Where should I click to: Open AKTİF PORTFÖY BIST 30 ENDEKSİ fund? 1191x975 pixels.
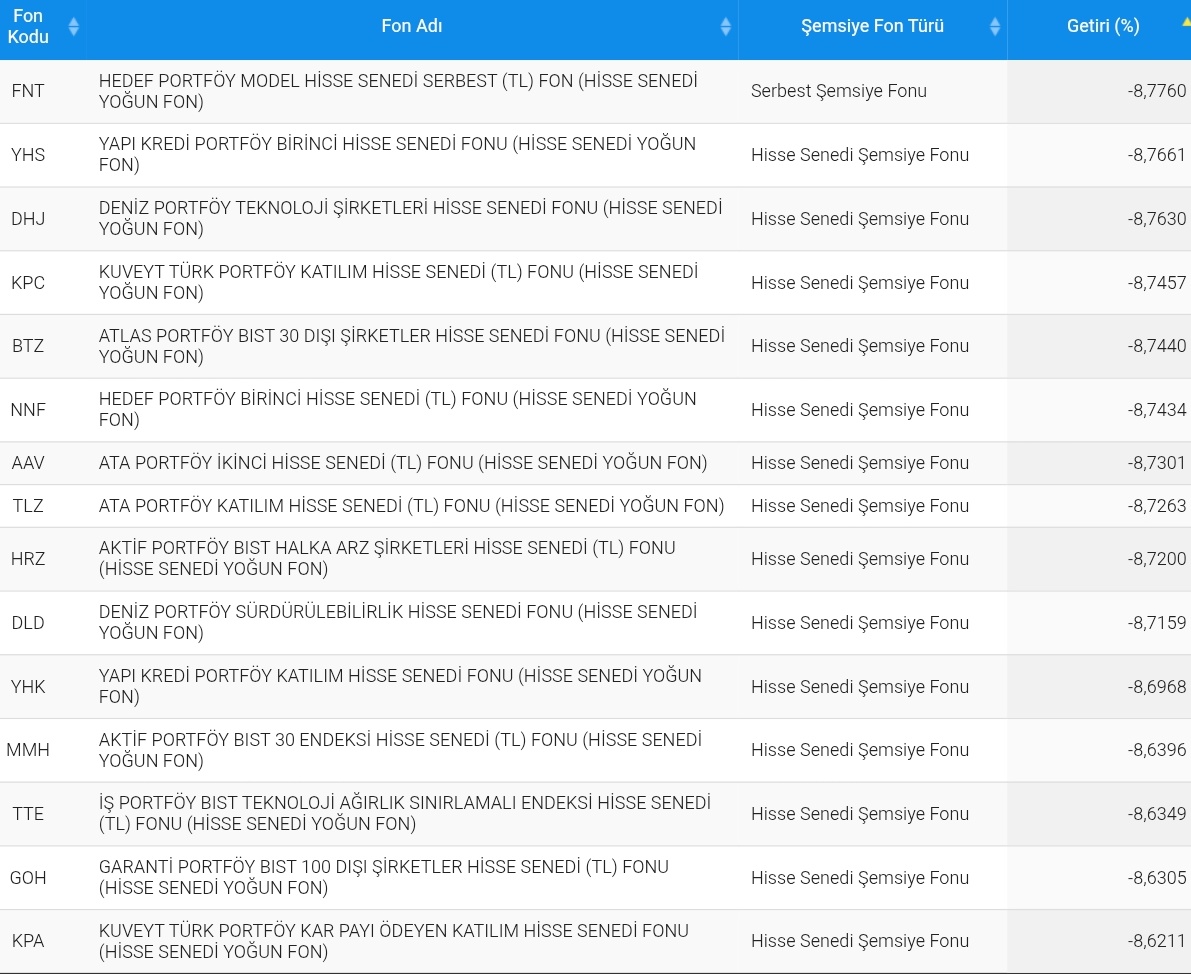point(400,750)
